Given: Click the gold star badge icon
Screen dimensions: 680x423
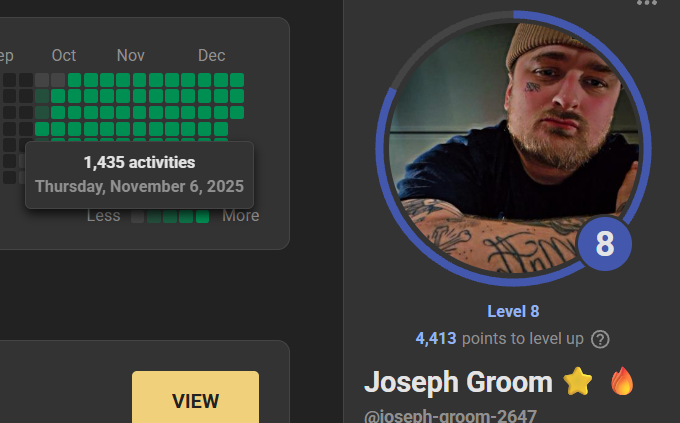Looking at the screenshot, I should click(x=578, y=381).
